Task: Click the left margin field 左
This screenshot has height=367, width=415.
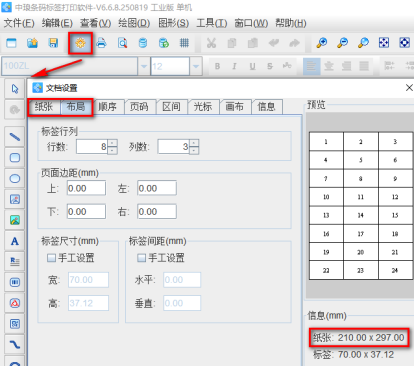Action: pos(157,188)
